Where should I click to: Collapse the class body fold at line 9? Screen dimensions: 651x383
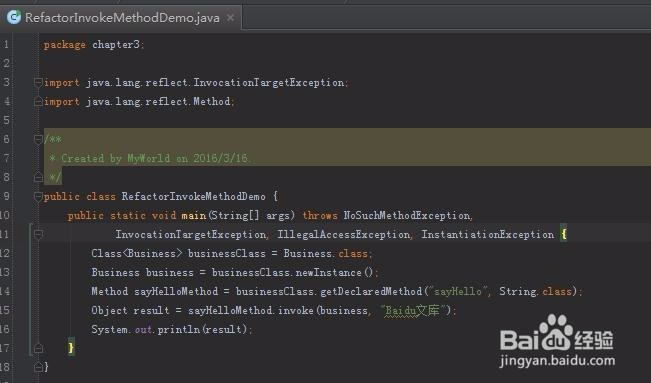coord(38,196)
